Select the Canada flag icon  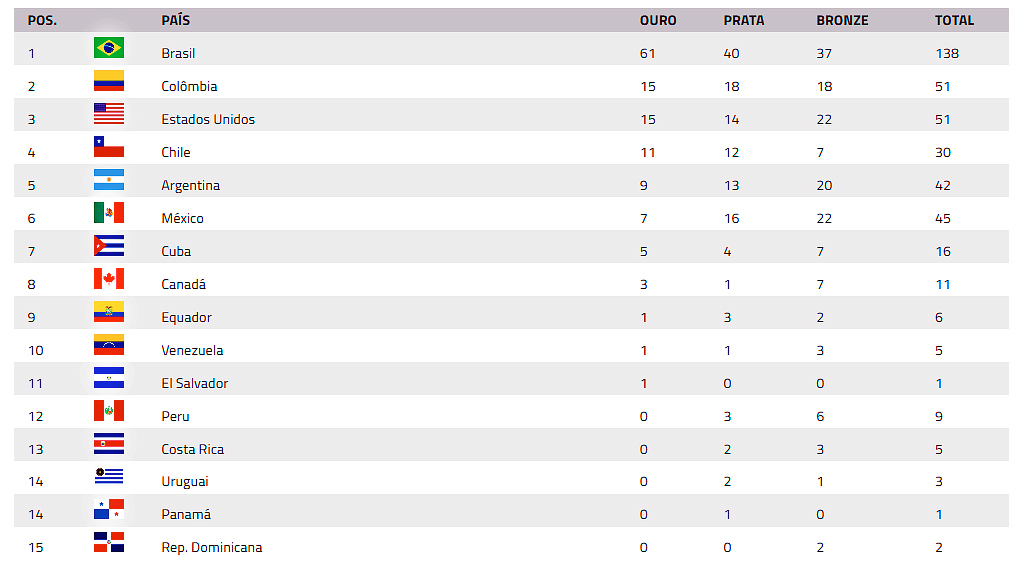click(x=109, y=278)
